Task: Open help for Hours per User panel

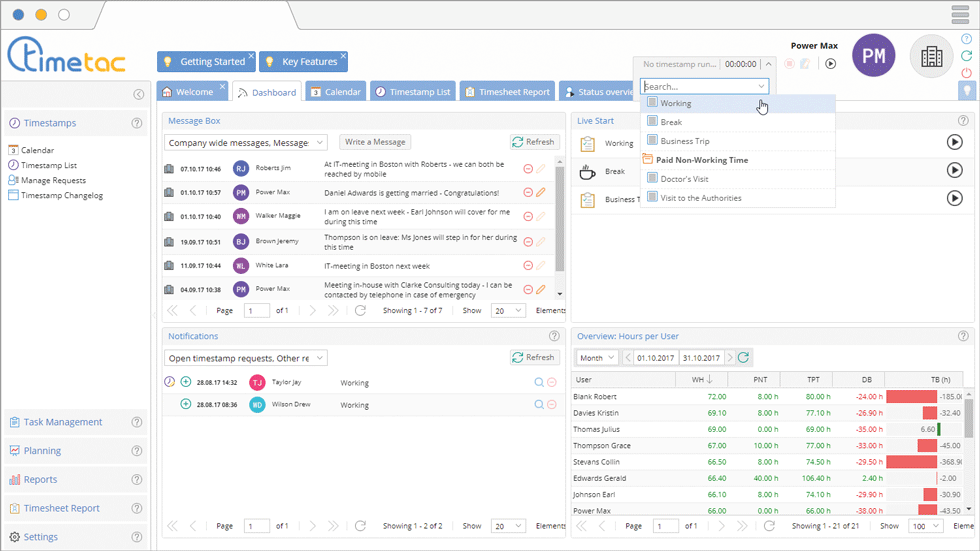Action: 963,336
